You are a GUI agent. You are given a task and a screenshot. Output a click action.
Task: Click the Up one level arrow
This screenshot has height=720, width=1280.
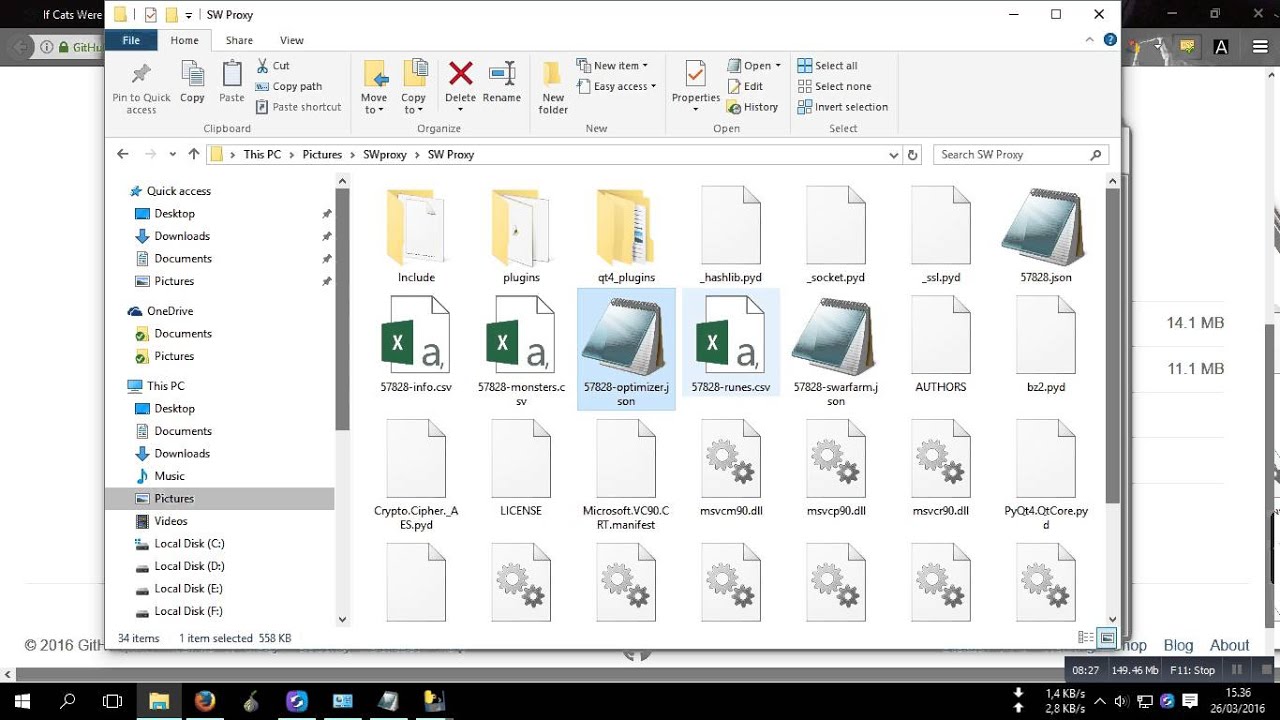pos(194,154)
